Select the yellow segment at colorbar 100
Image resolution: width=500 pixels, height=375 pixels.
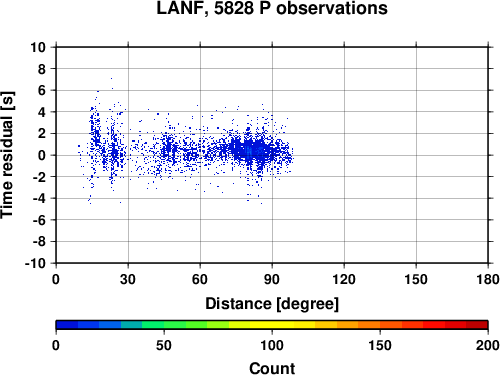coord(272,325)
